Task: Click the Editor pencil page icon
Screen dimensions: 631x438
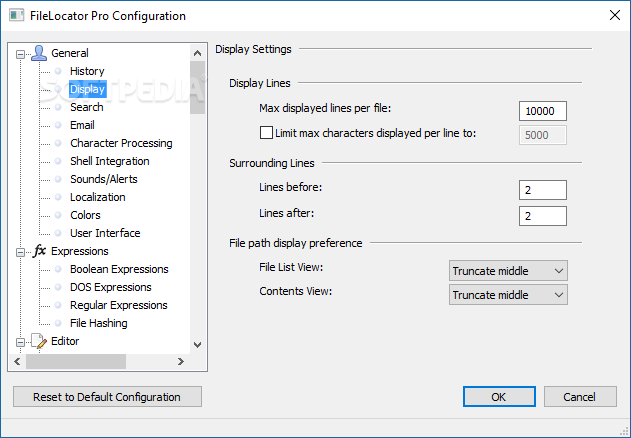Action: tap(39, 341)
